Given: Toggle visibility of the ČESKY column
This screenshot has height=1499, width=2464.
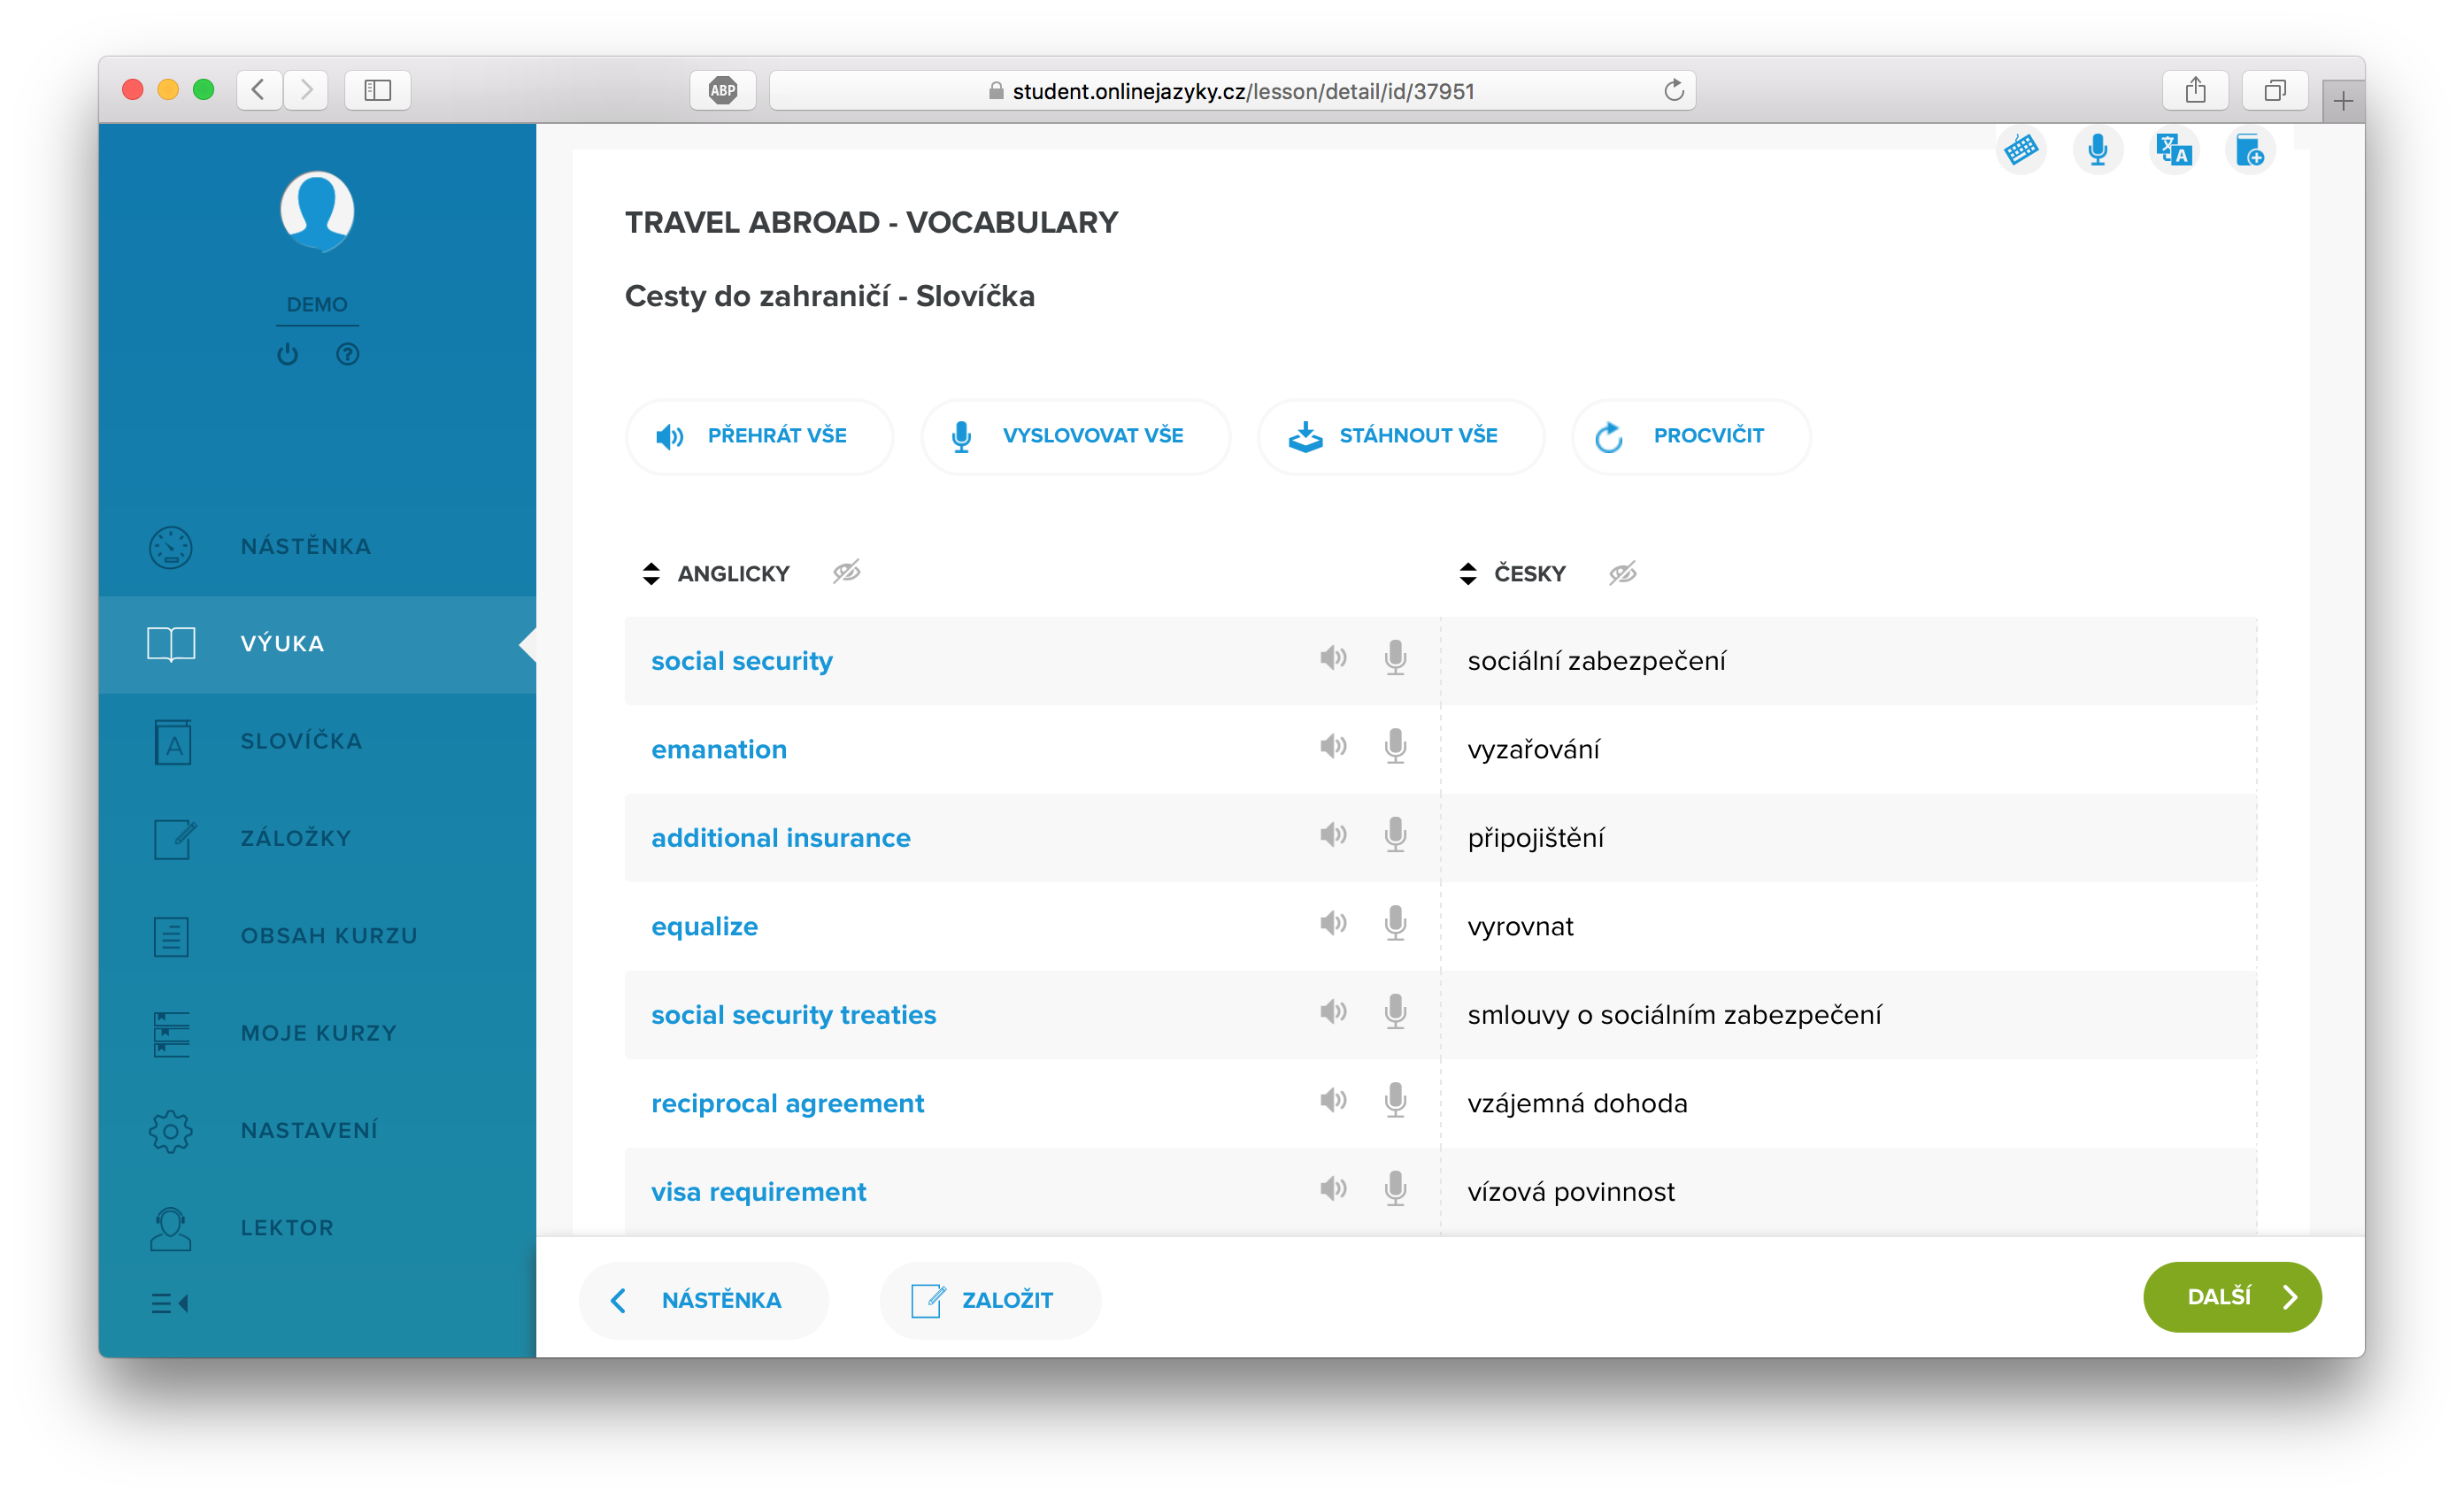Looking at the screenshot, I should coord(1622,573).
